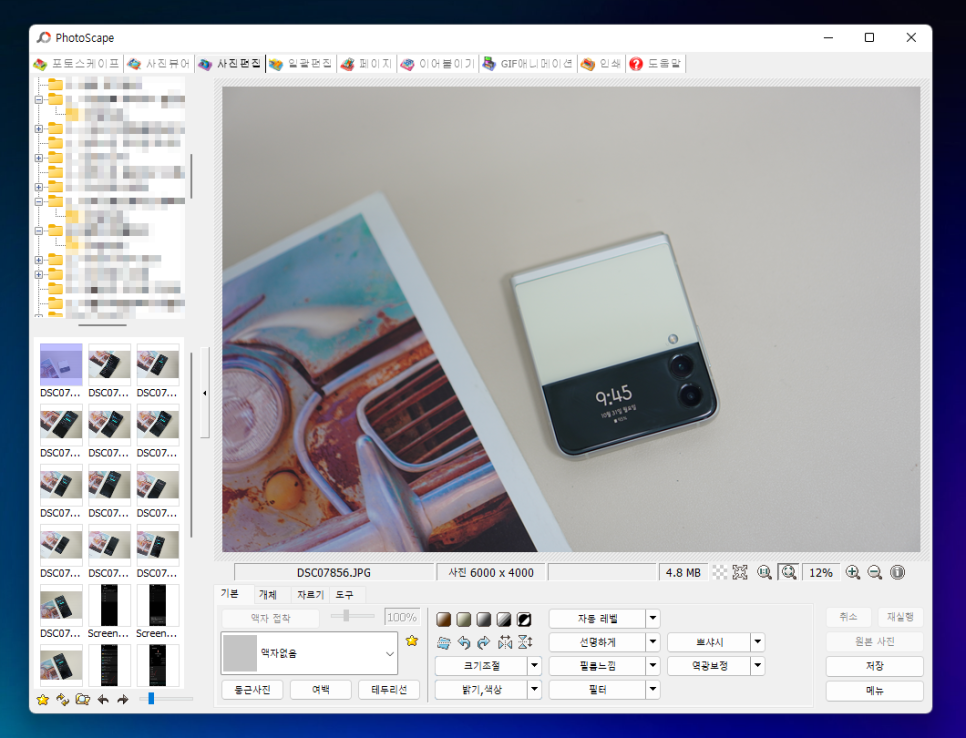Go back with the left arrow icon
Screen dimensions: 966x738
[103, 699]
